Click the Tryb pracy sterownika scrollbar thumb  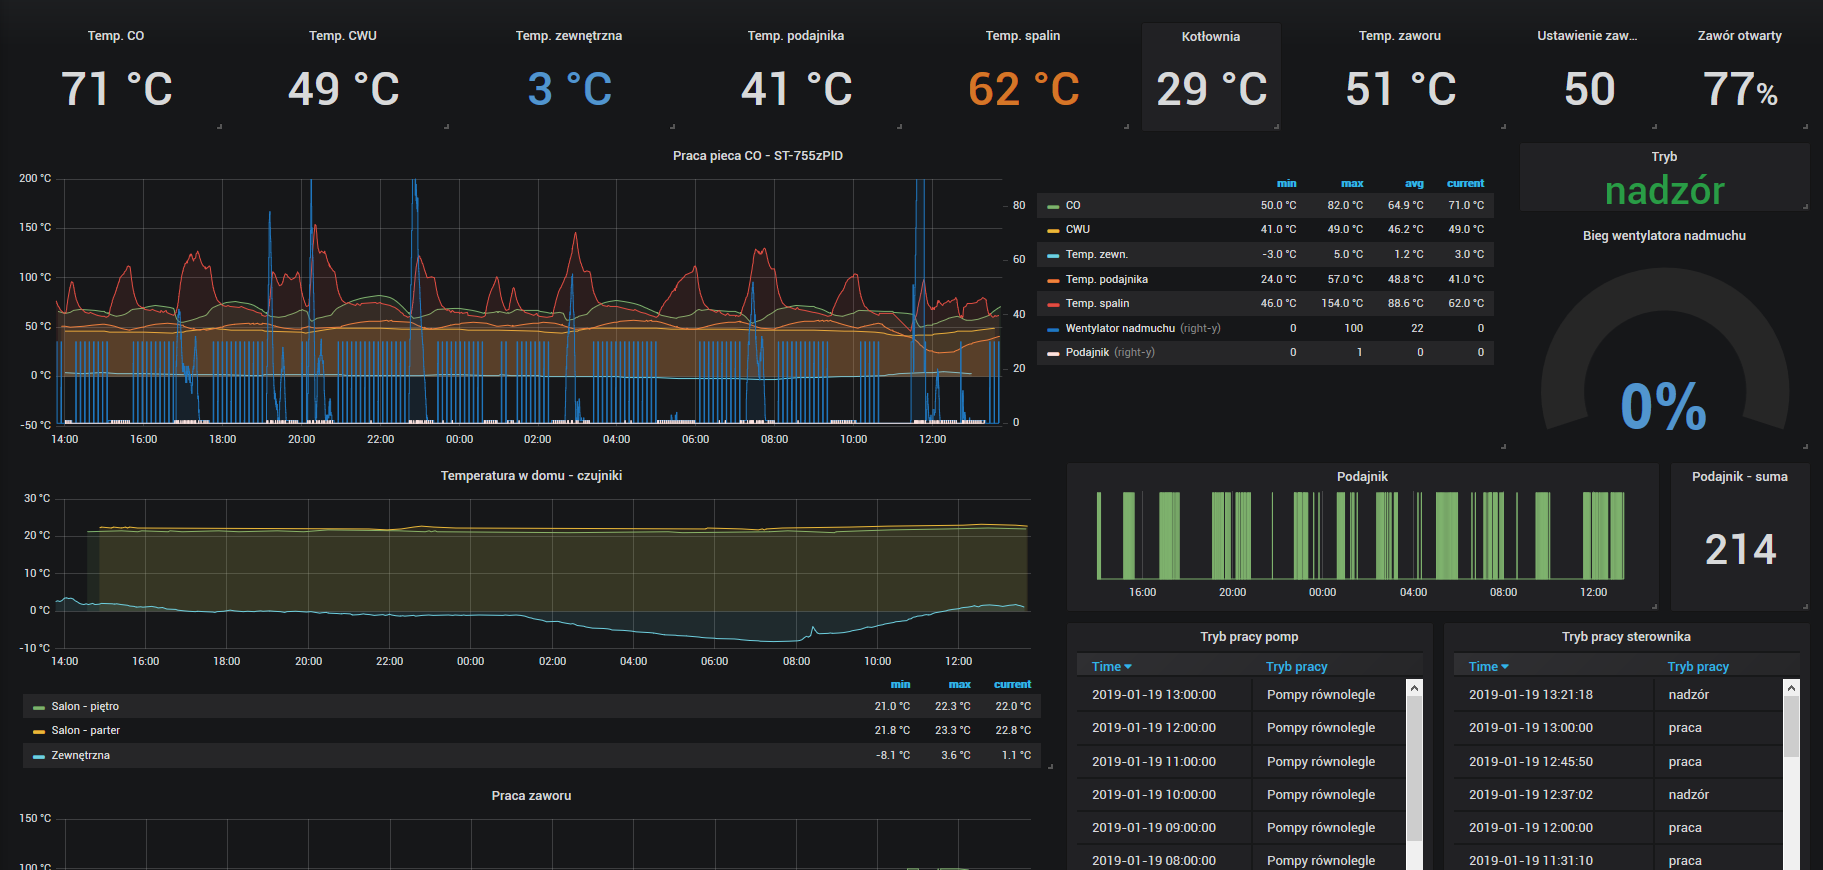(x=1791, y=726)
